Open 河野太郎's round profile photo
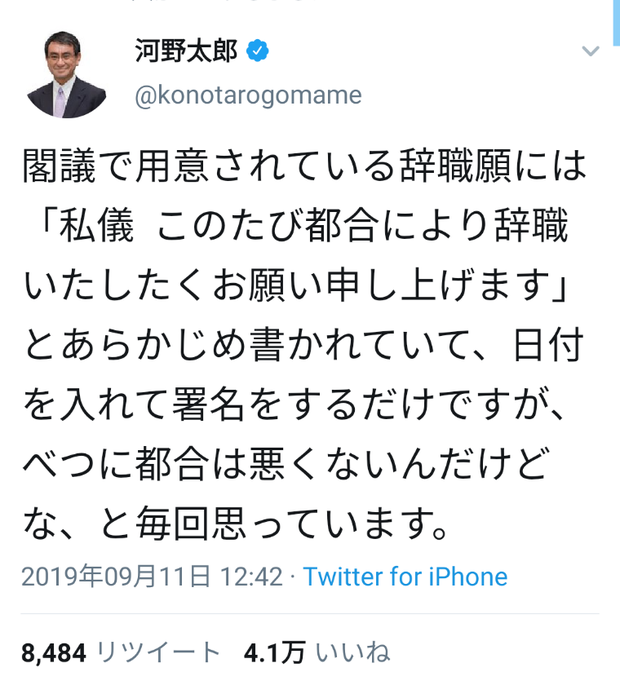Screen dimensions: 620x685 66,75
